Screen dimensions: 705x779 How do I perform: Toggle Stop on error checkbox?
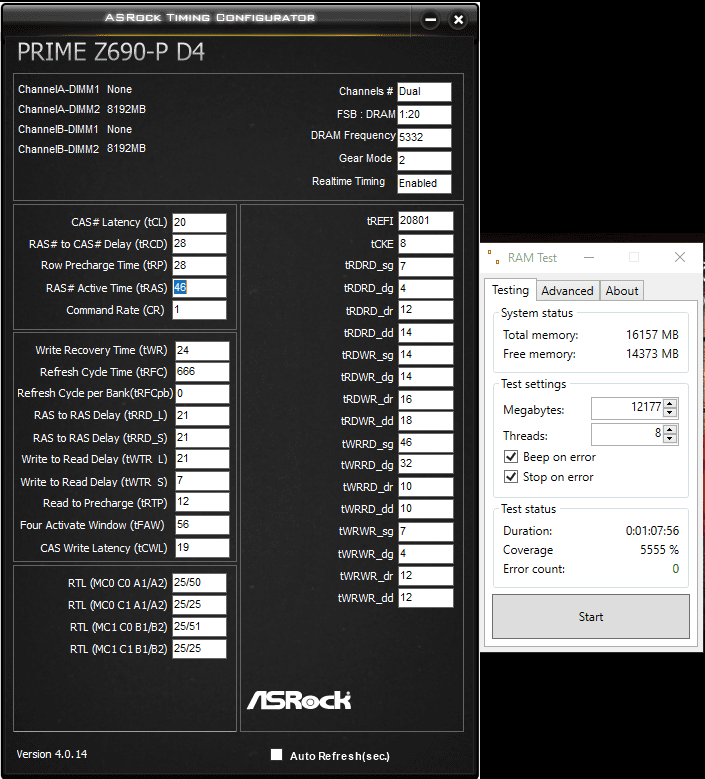pos(511,476)
